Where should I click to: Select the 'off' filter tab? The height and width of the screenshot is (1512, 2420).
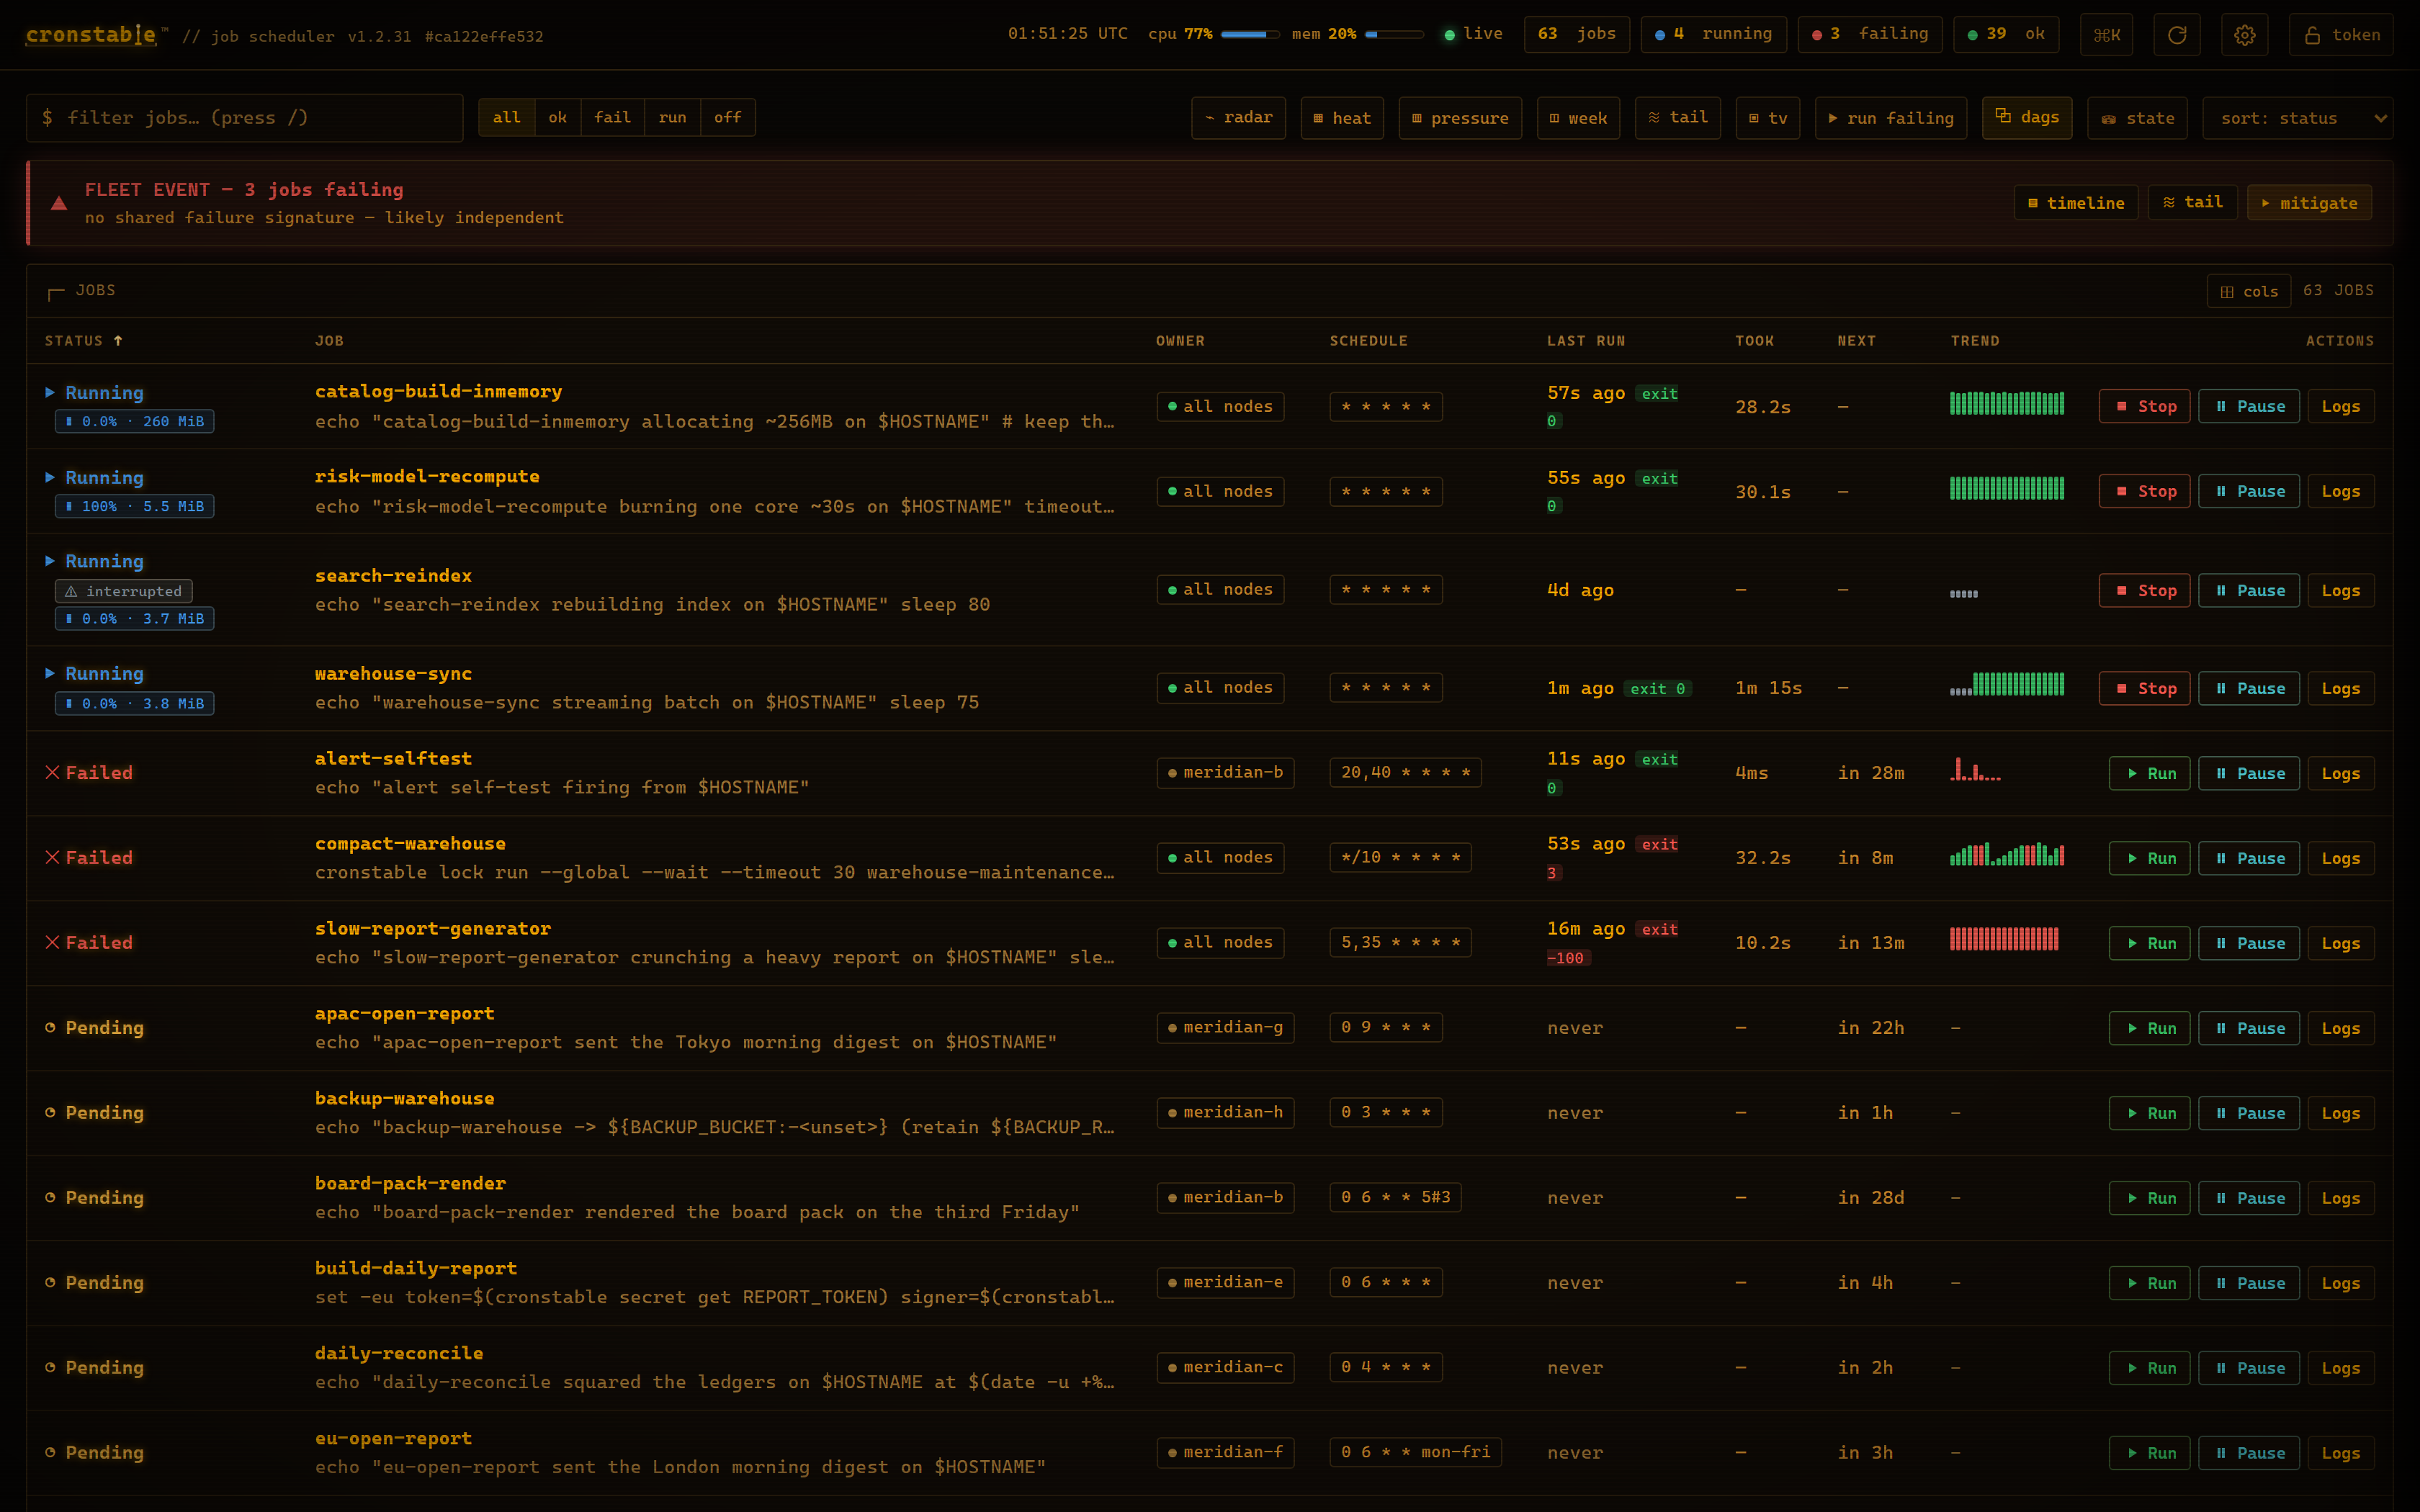pos(728,118)
